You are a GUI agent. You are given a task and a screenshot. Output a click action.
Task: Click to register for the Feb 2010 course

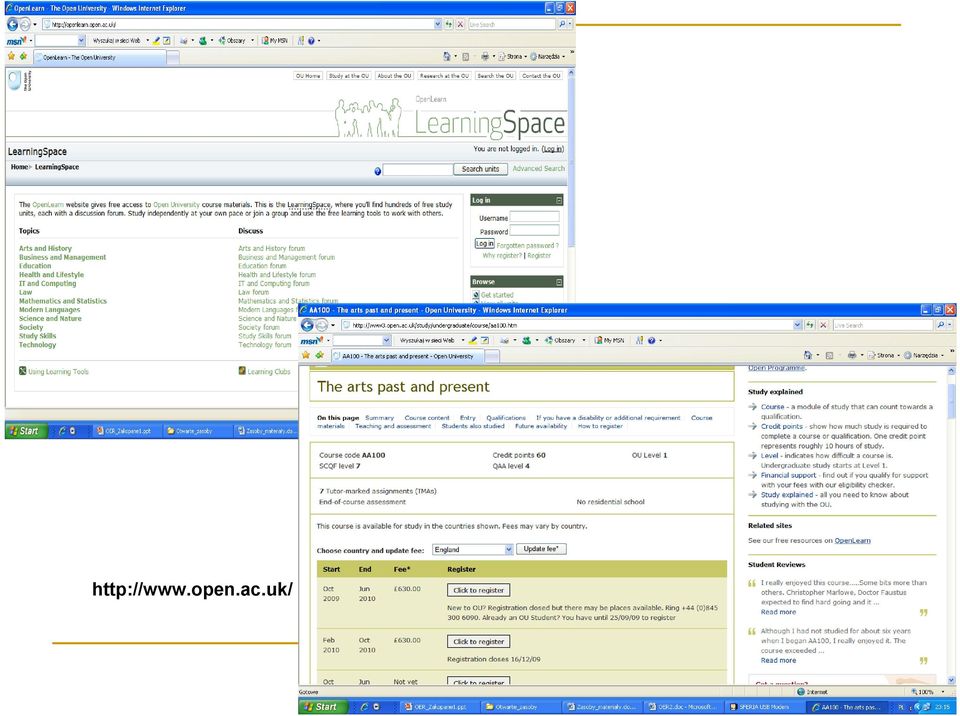[479, 642]
